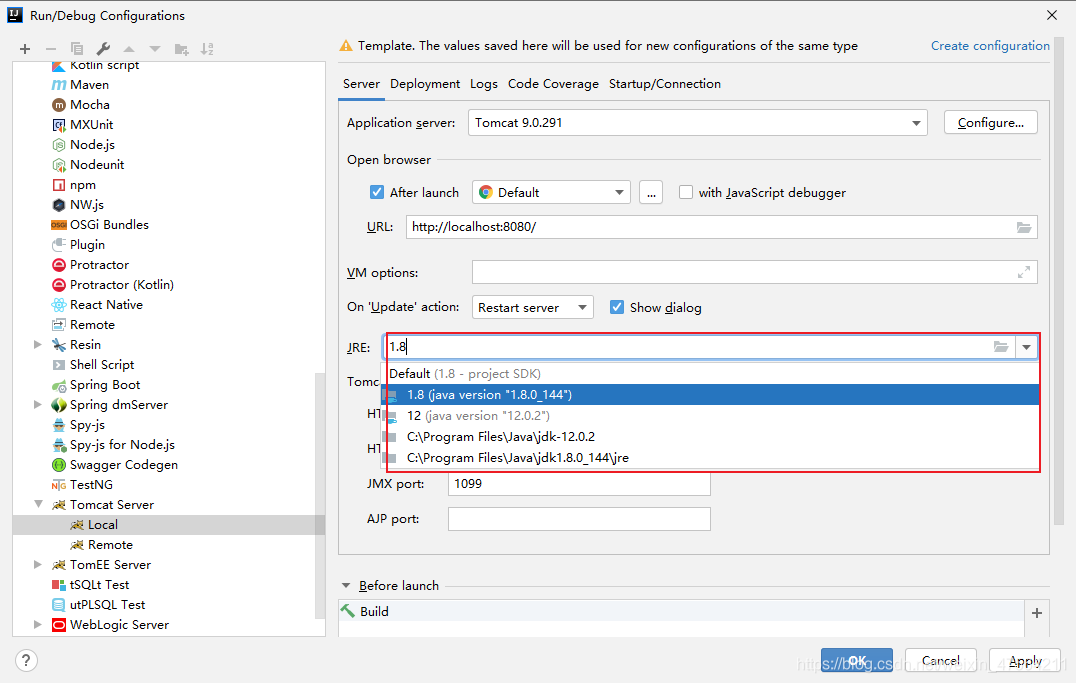This screenshot has height=683, width=1076.
Task: Switch to the Logs tab
Action: click(484, 84)
